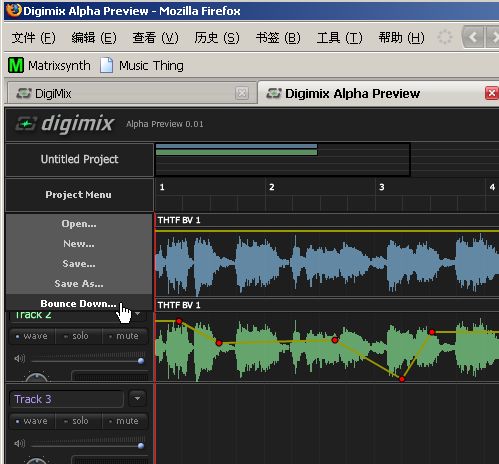Solo Track 3

coord(78,421)
